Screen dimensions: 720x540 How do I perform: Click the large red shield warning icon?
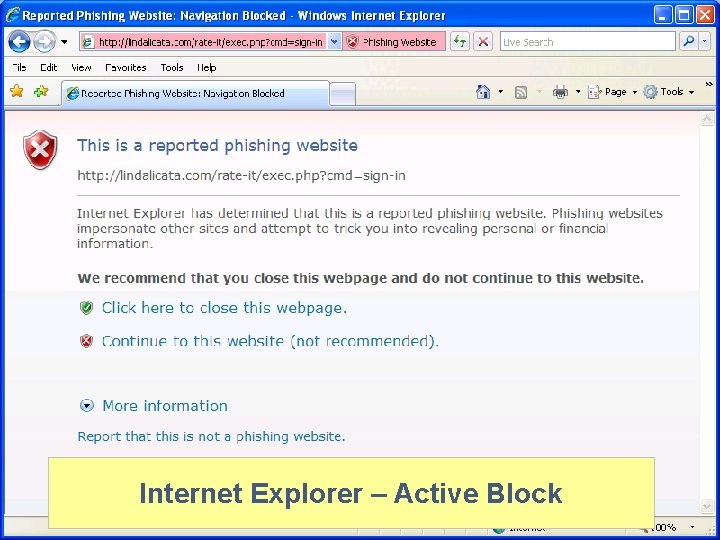[40, 150]
